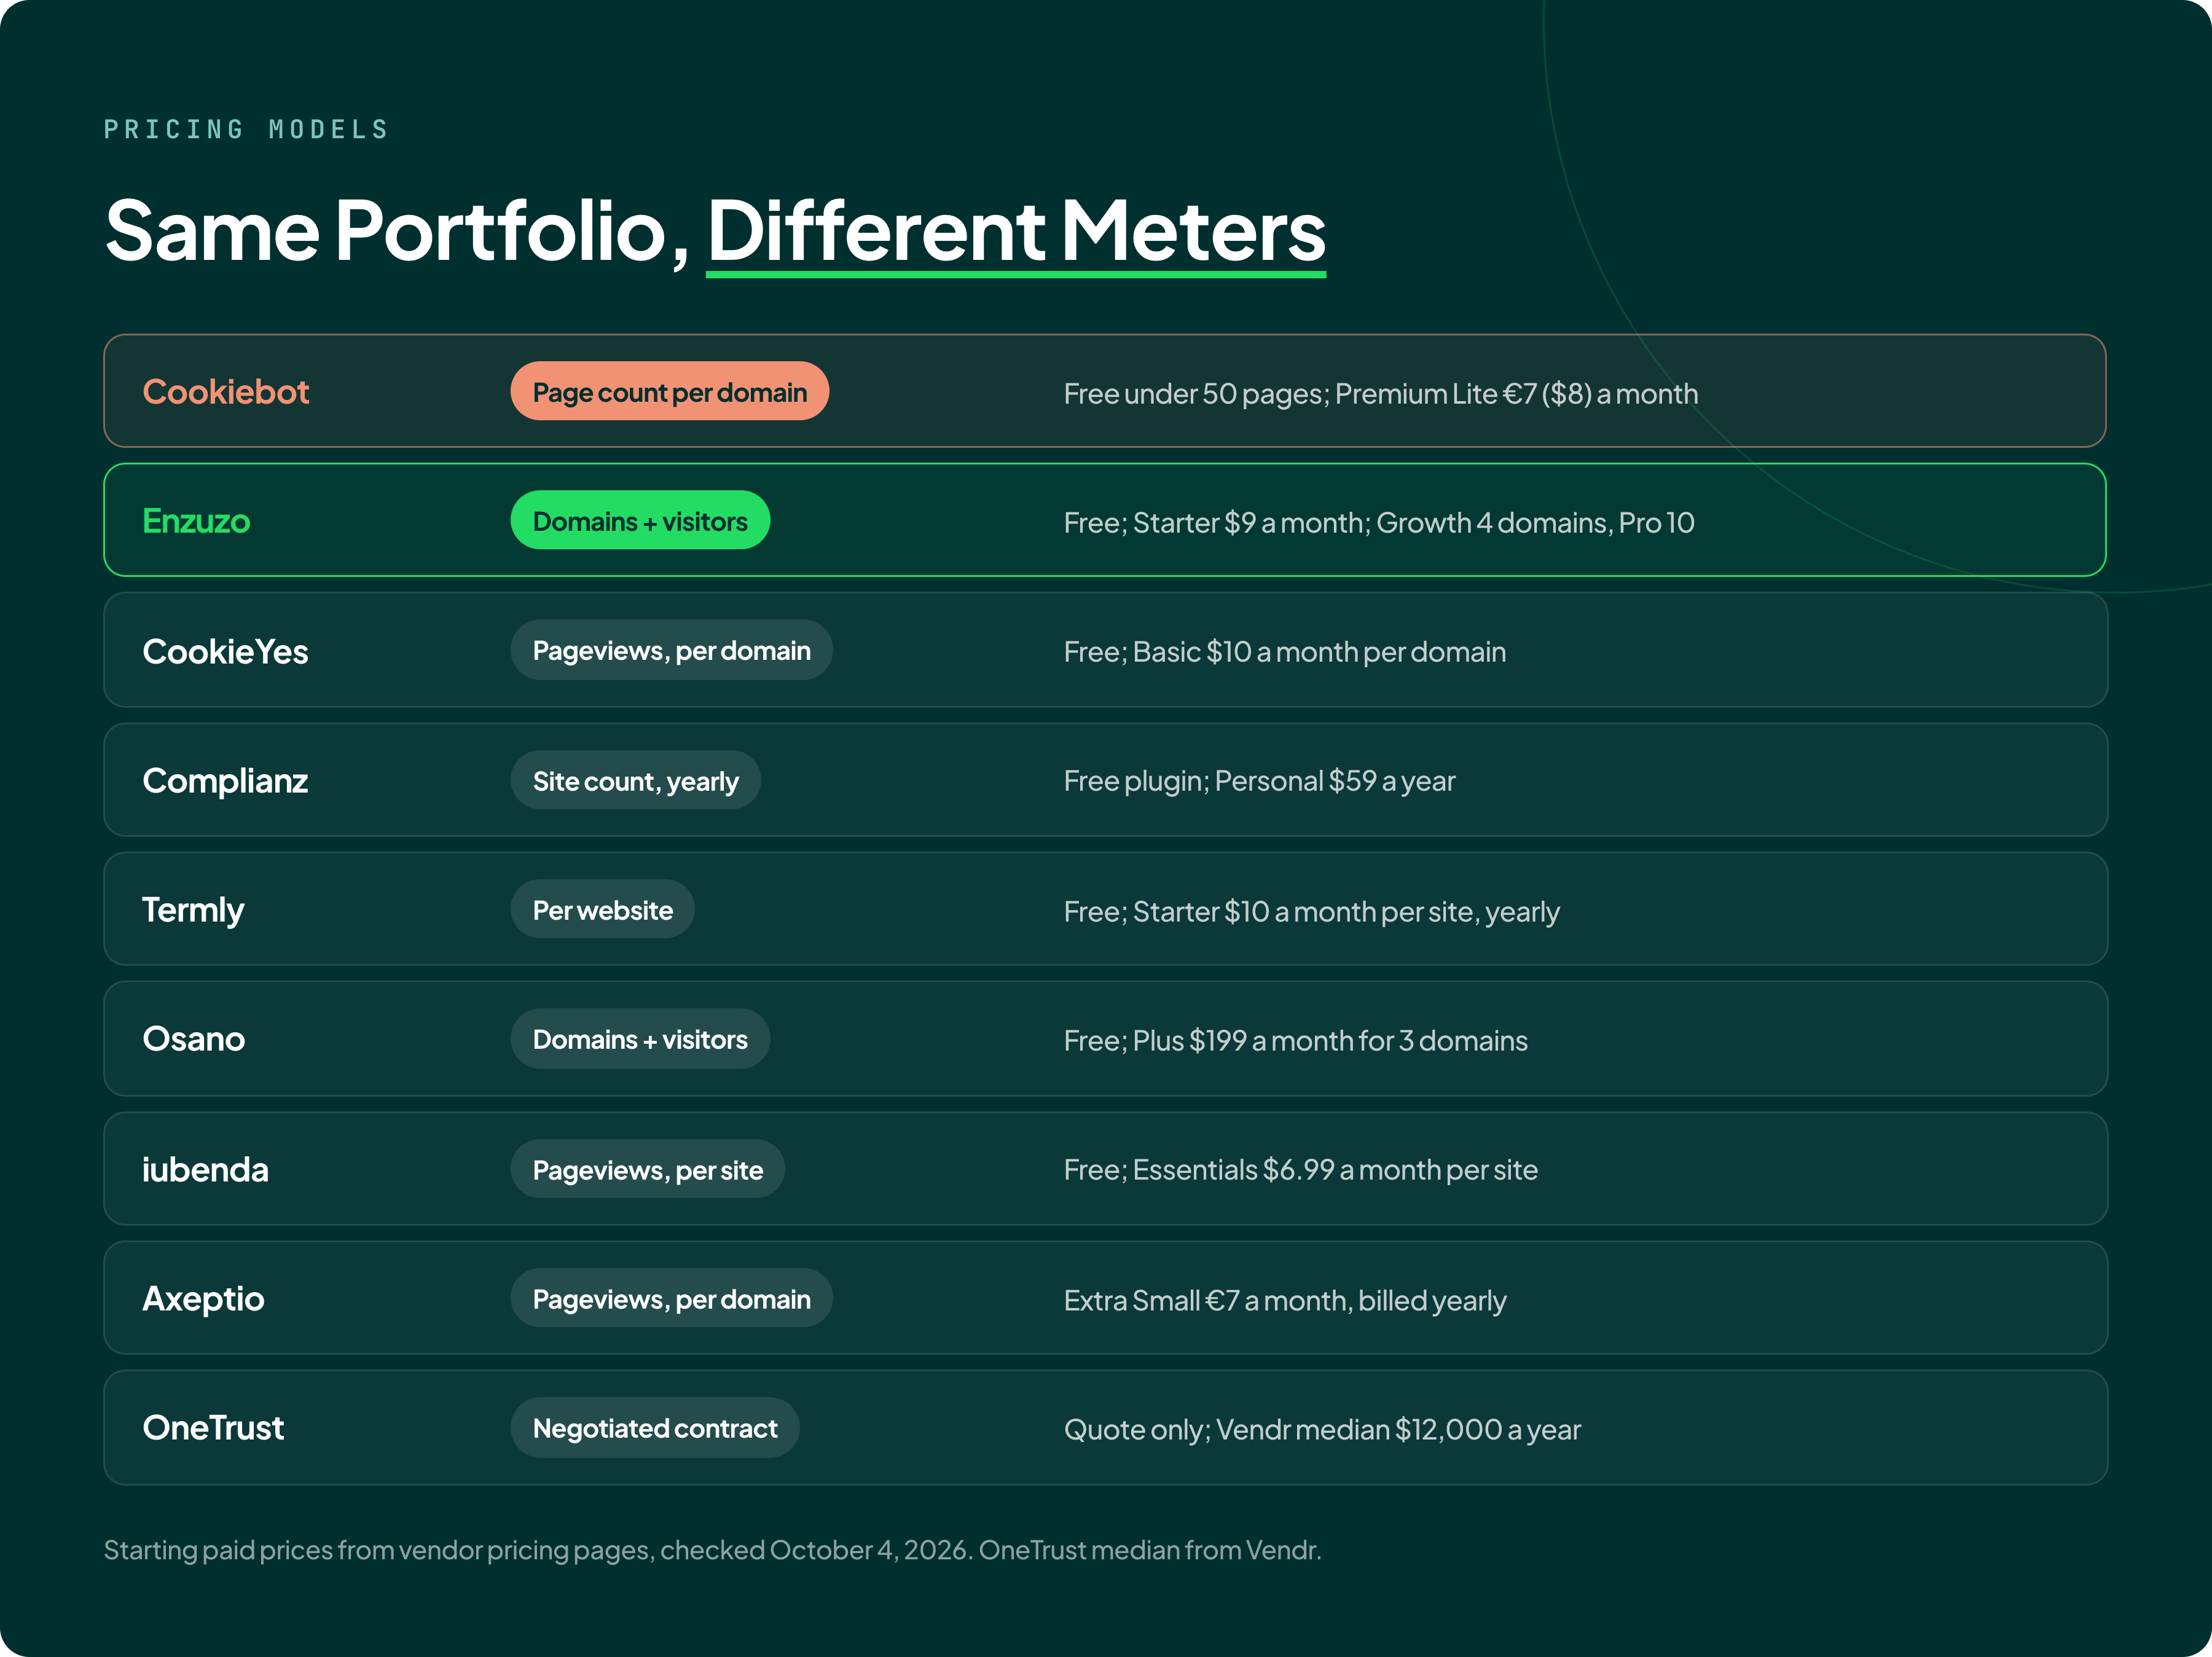
Task: Click the 'Pageviews, per site' pill
Action: point(647,1169)
